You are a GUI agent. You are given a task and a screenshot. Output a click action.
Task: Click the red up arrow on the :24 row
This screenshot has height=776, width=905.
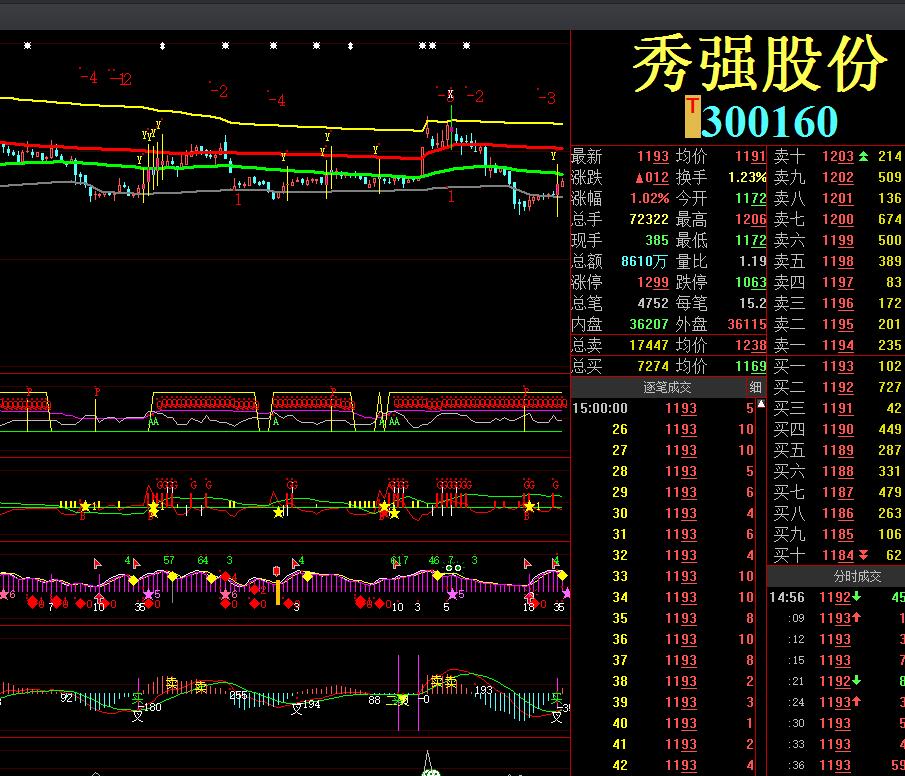tap(856, 701)
